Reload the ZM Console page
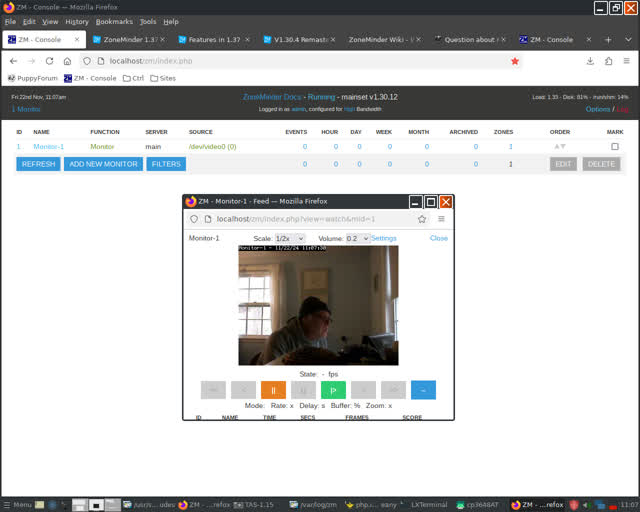Viewport: 640px width, 512px height. click(49, 61)
